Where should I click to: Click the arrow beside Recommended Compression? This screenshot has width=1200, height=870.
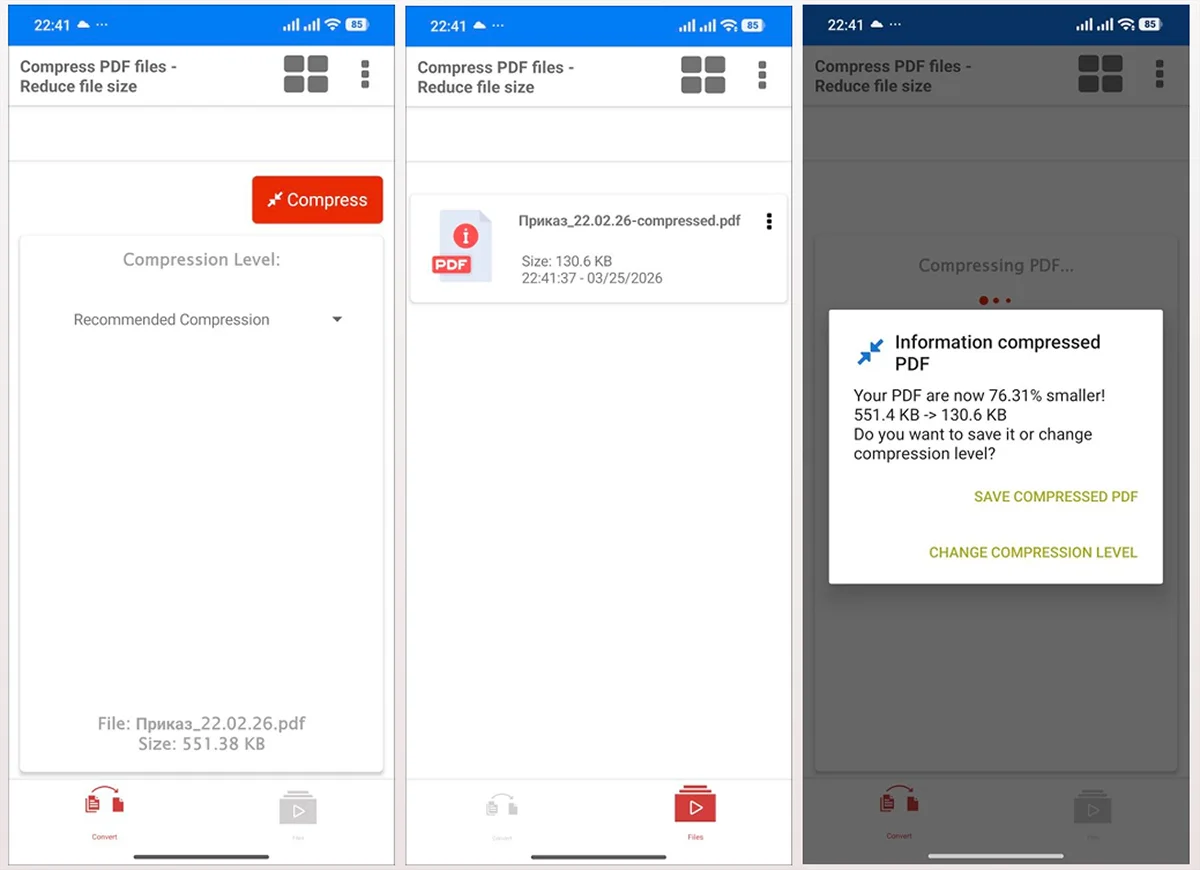coord(337,320)
